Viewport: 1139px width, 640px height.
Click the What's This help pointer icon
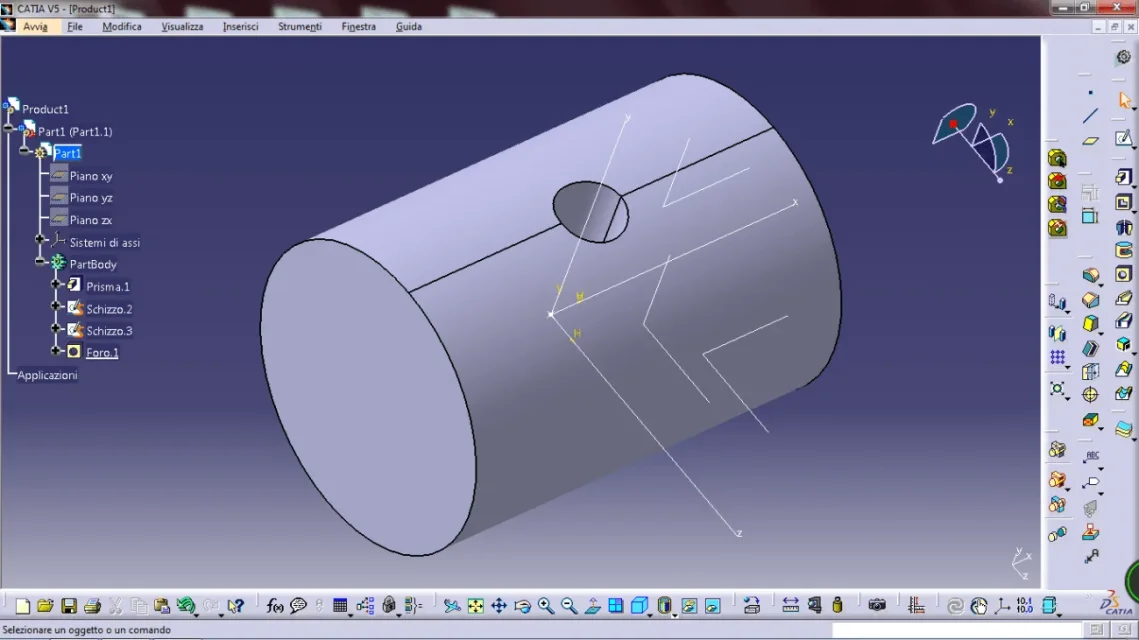(x=235, y=606)
